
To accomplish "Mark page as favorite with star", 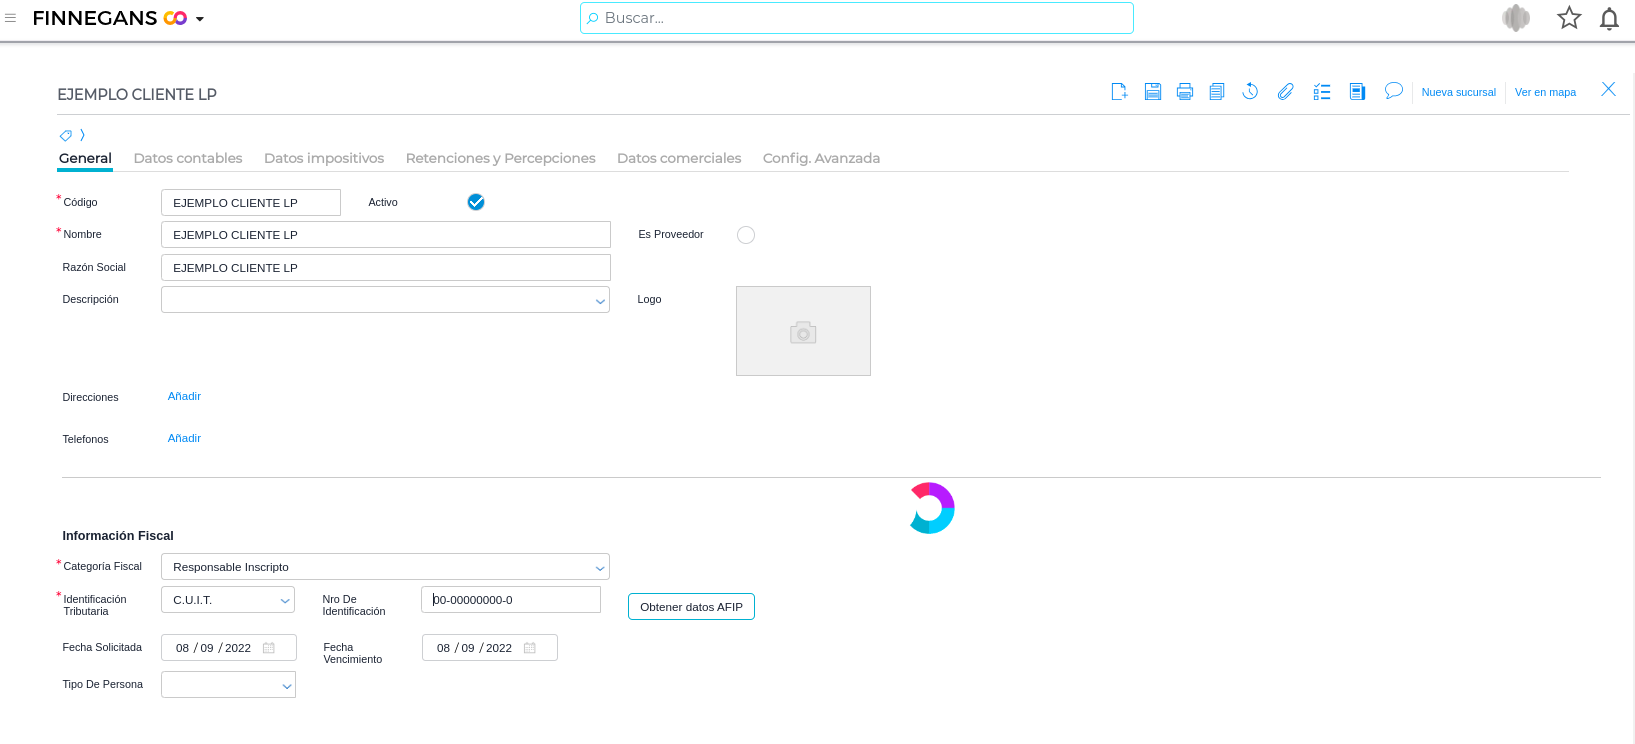I will pyautogui.click(x=1569, y=18).
